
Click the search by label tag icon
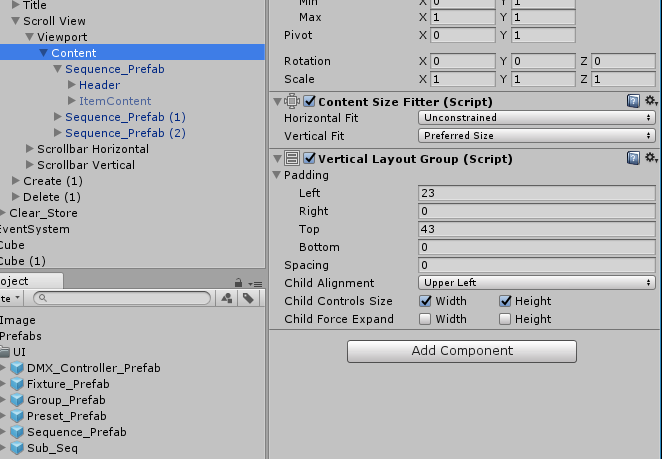[x=248, y=298]
